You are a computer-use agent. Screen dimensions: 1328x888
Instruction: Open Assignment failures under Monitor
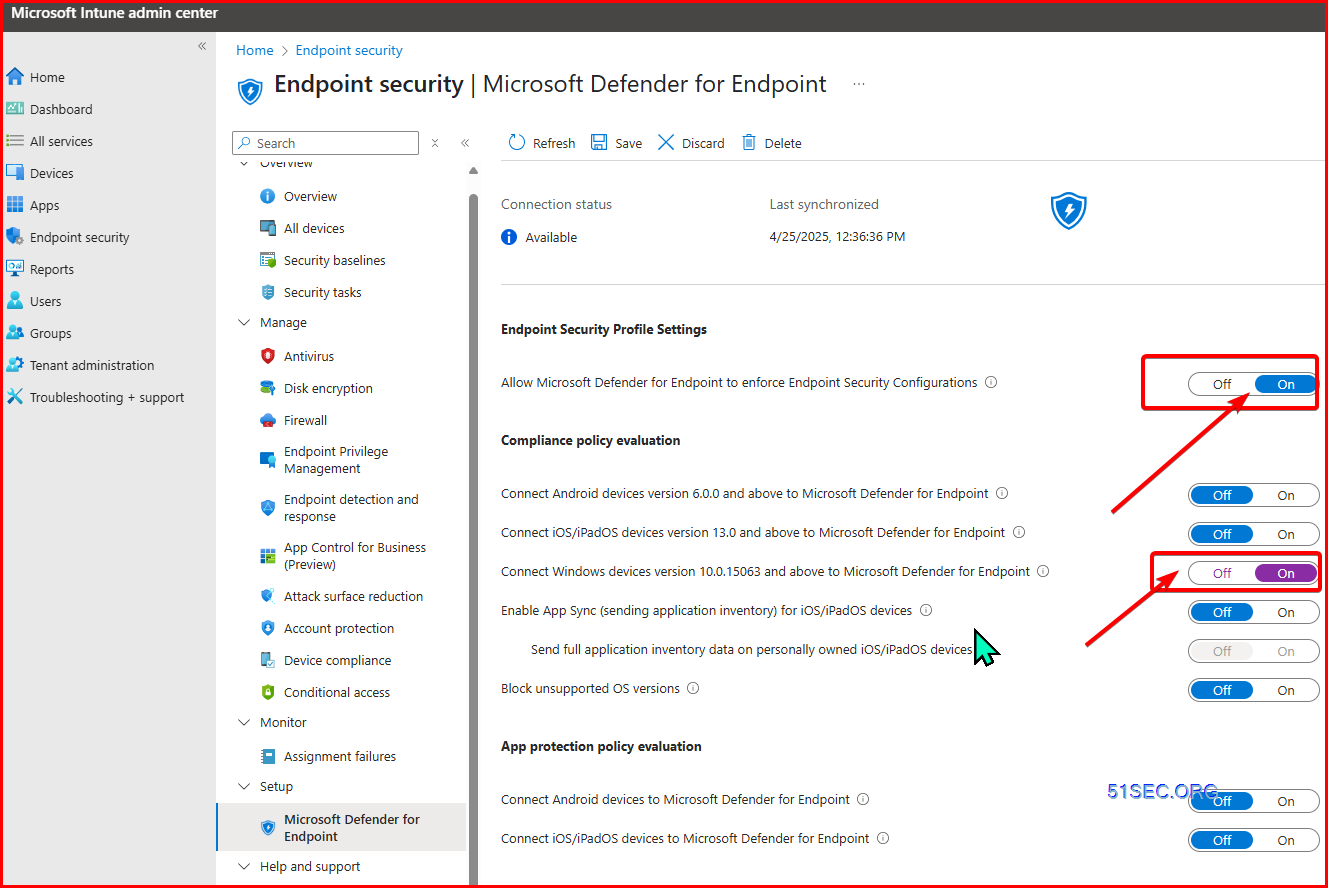340,756
